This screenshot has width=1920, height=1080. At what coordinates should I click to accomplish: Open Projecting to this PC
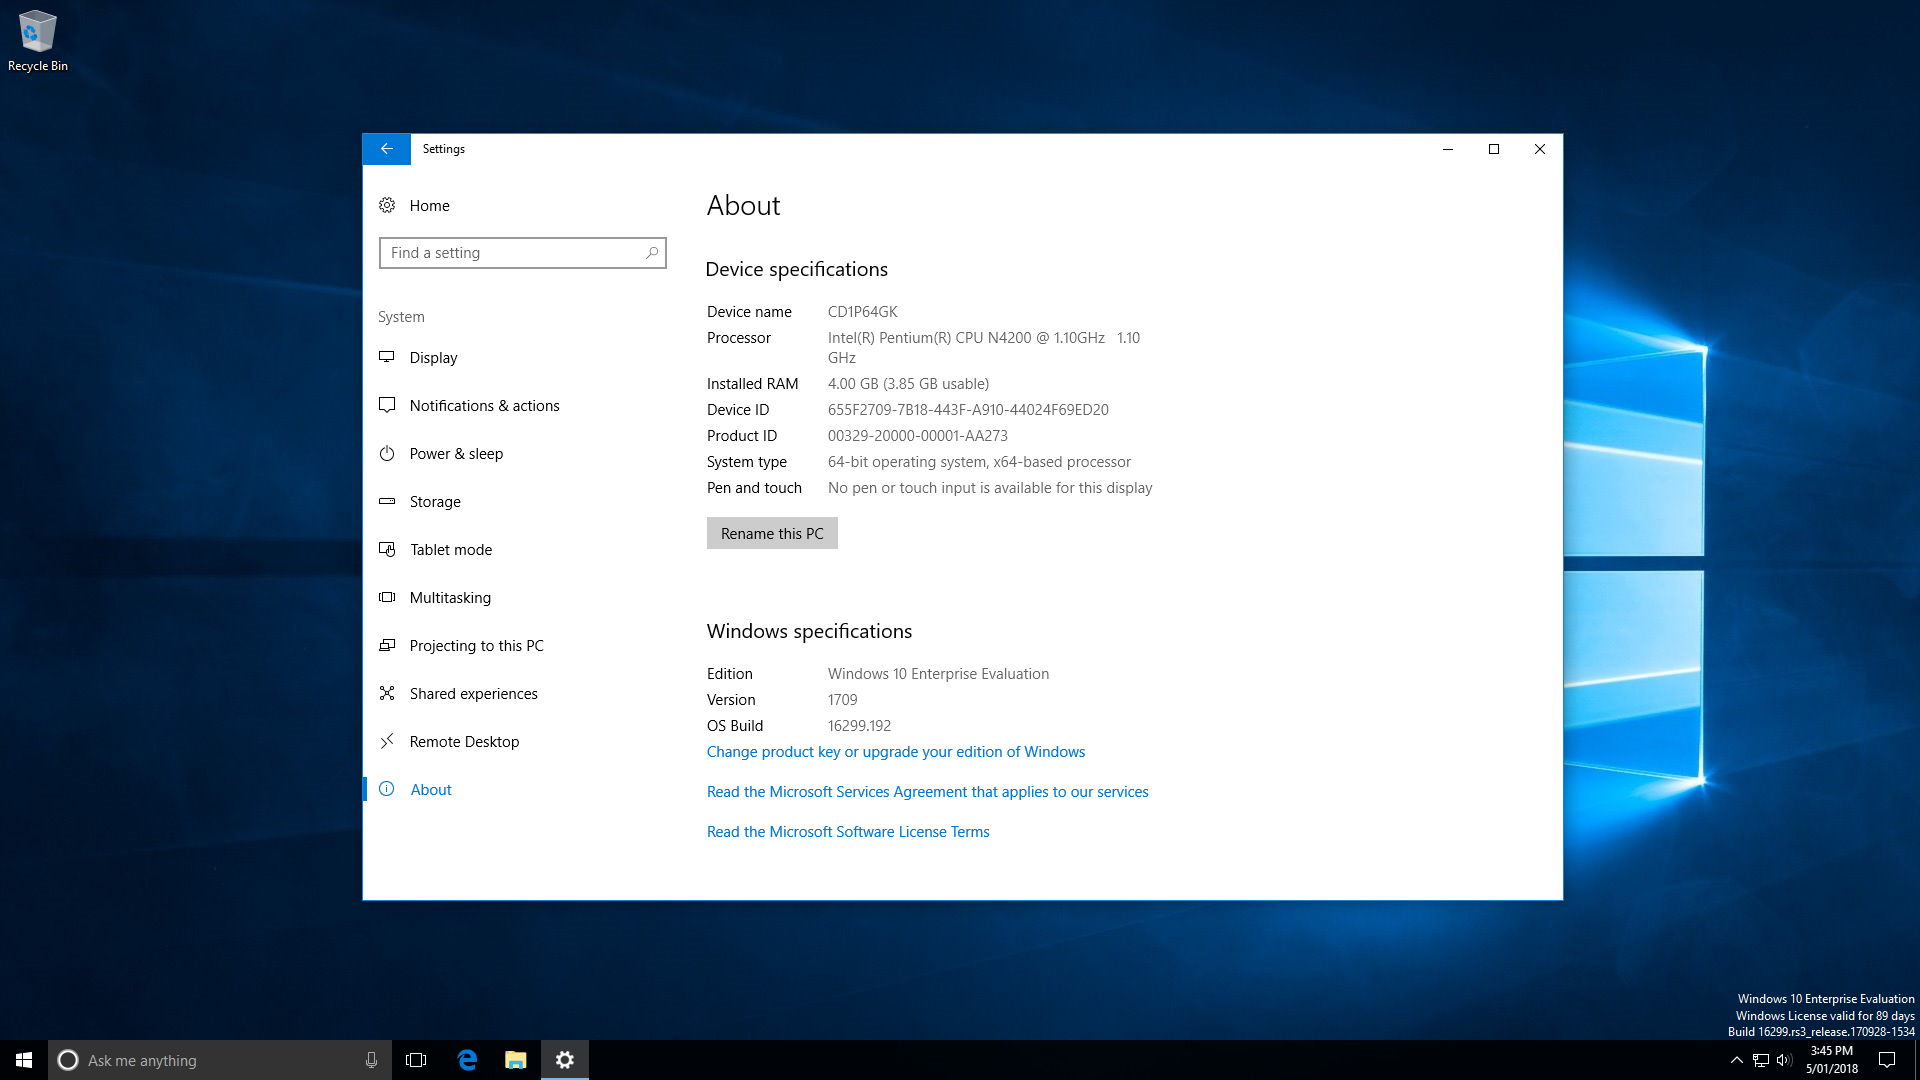click(x=476, y=645)
